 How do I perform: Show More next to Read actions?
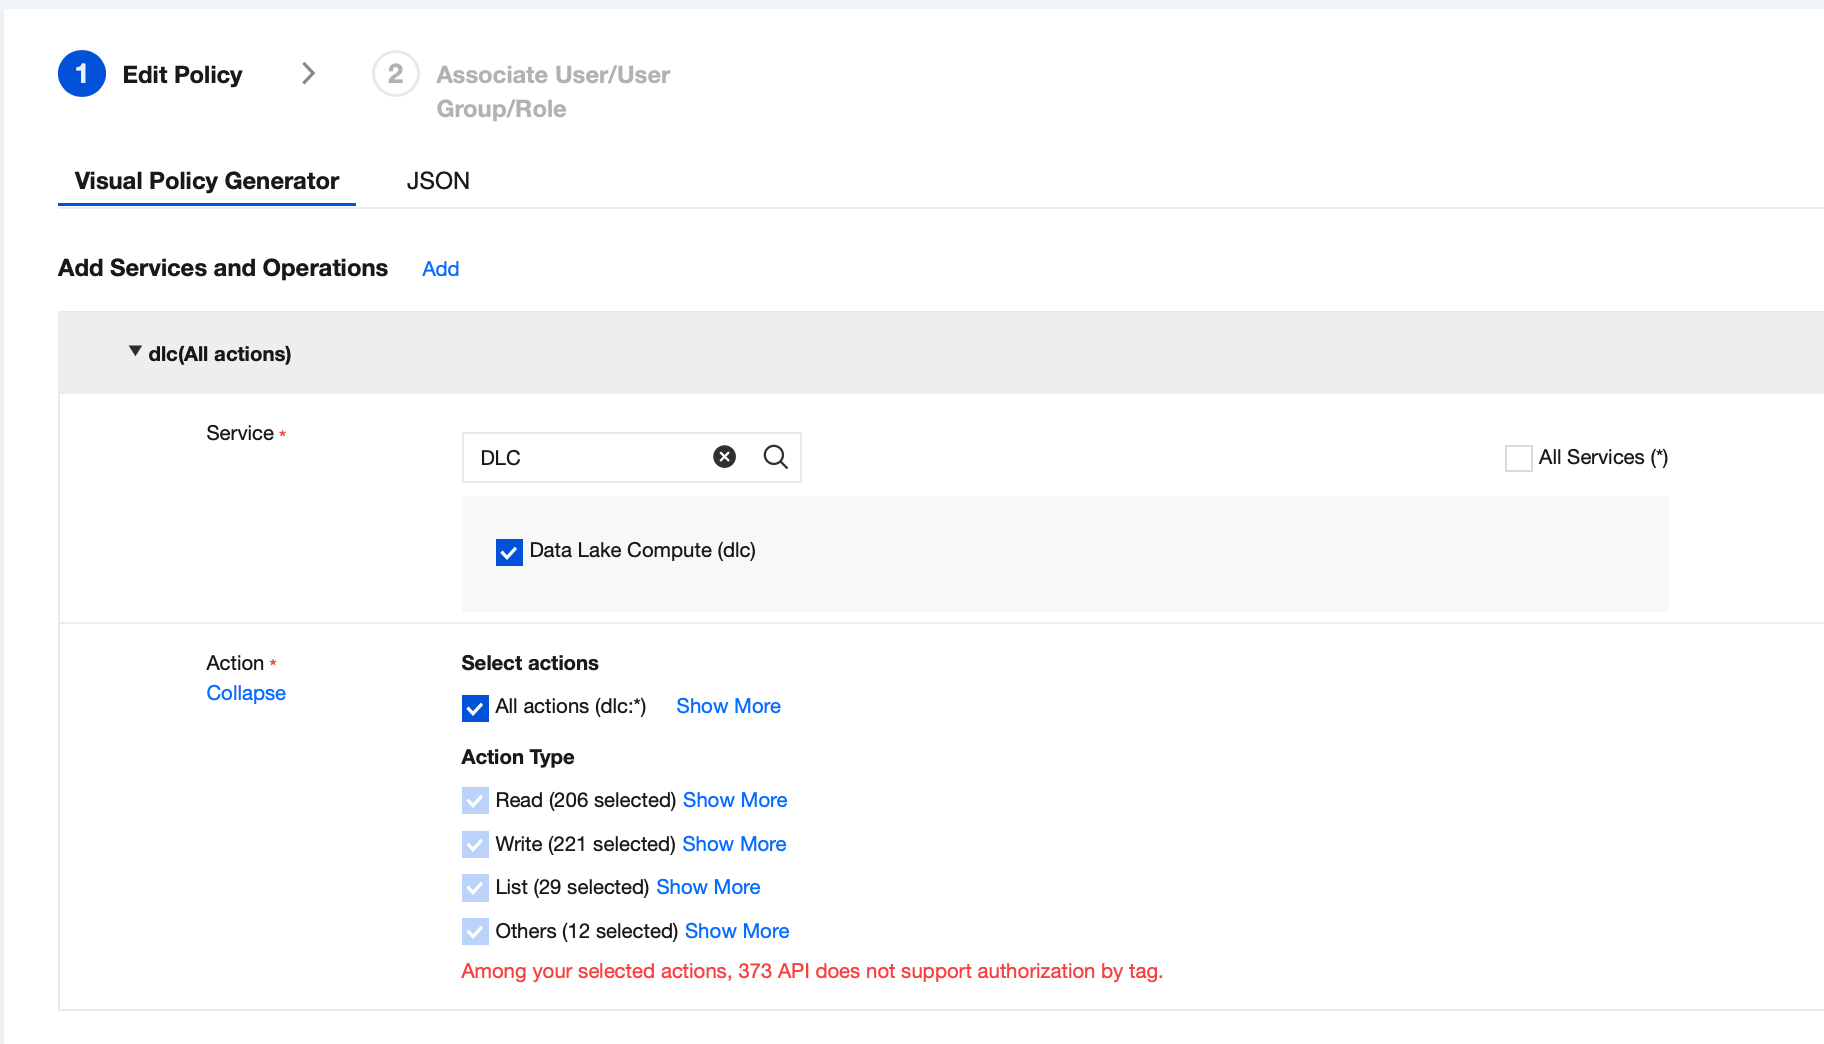(x=735, y=800)
